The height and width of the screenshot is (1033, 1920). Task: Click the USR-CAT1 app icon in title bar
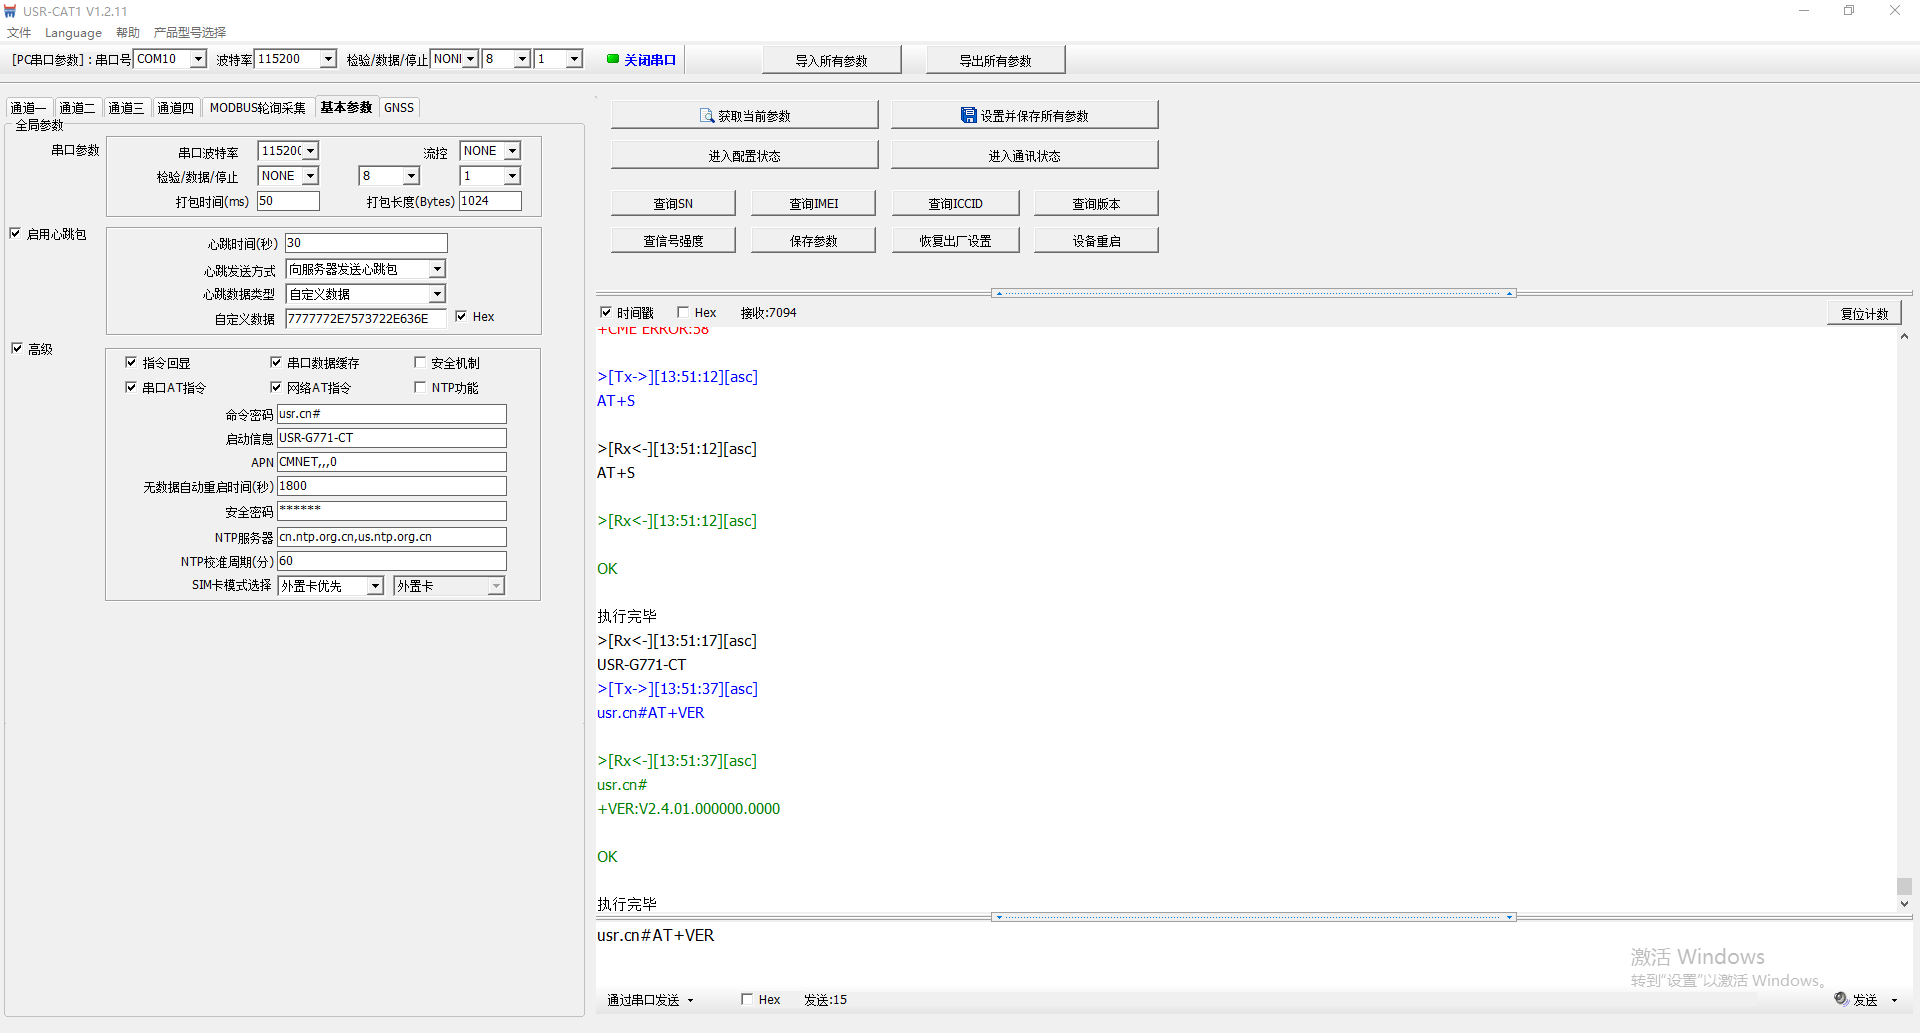[11, 11]
